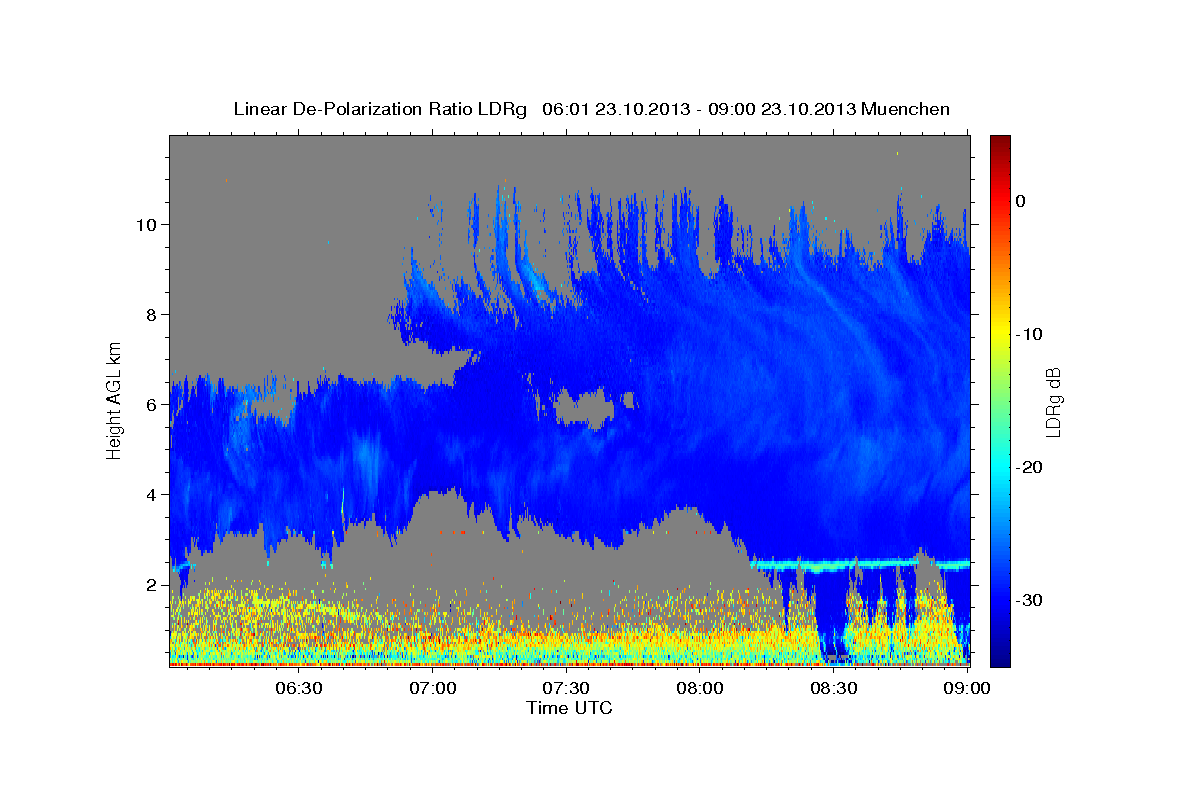Click the 'Height AGL km' axis title
The width and height of the screenshot is (1200, 800).
click(115, 400)
